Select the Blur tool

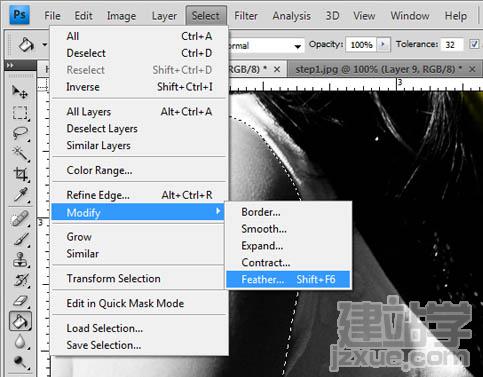click(x=20, y=342)
